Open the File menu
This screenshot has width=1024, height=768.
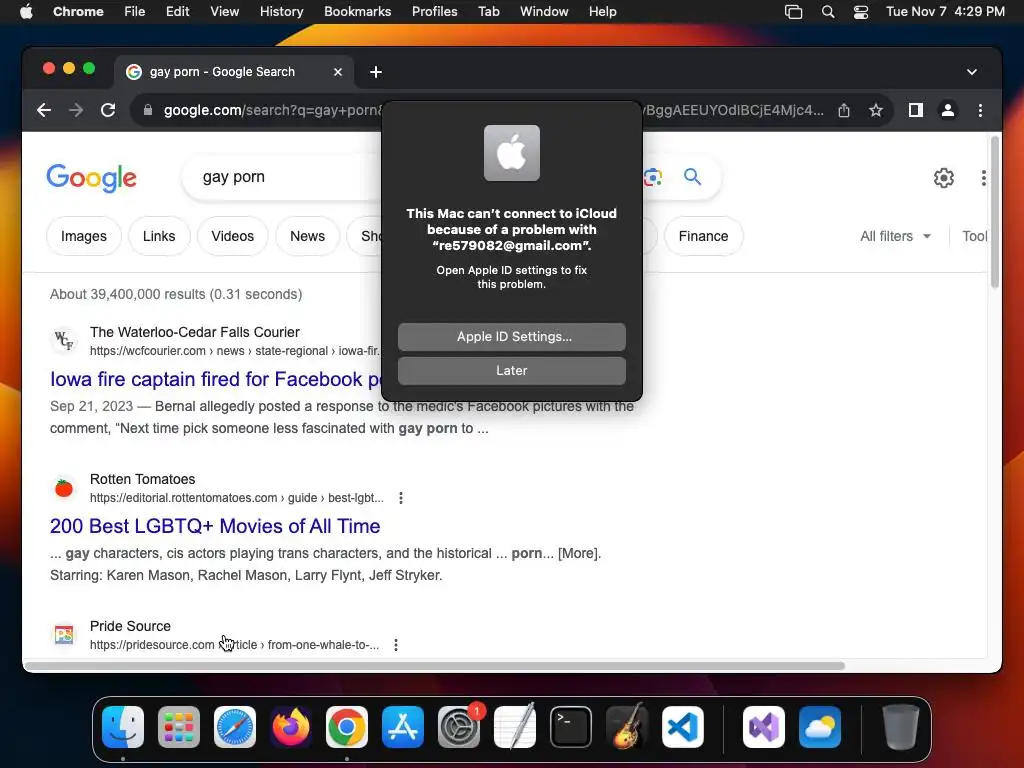pos(135,11)
